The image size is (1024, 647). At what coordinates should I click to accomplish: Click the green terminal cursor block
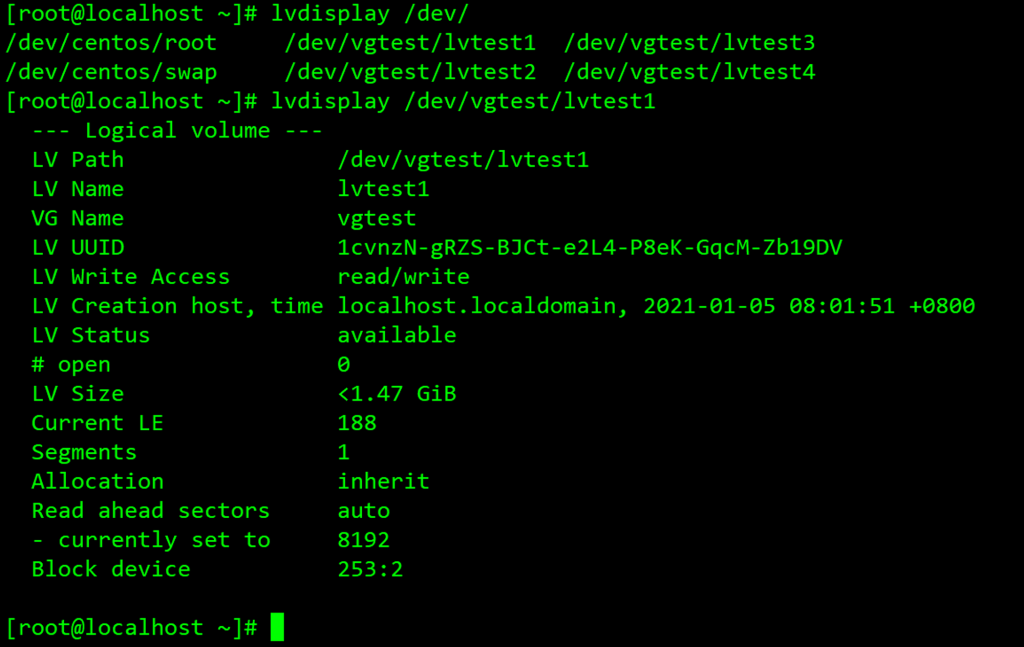pos(277,627)
